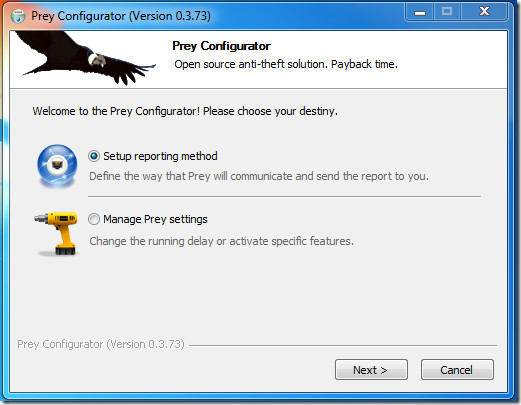This screenshot has height=405, width=521.
Task: Minimize the Prey Configurator window
Action: tap(420, 12)
